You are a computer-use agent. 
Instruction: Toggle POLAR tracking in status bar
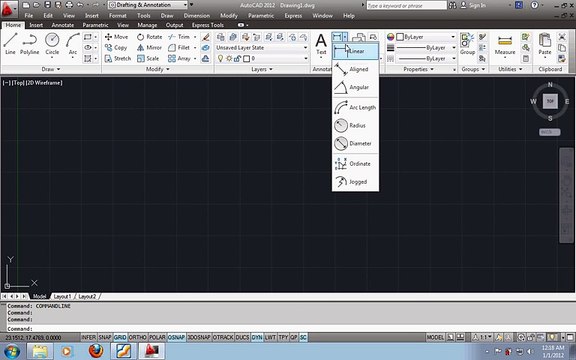point(157,337)
